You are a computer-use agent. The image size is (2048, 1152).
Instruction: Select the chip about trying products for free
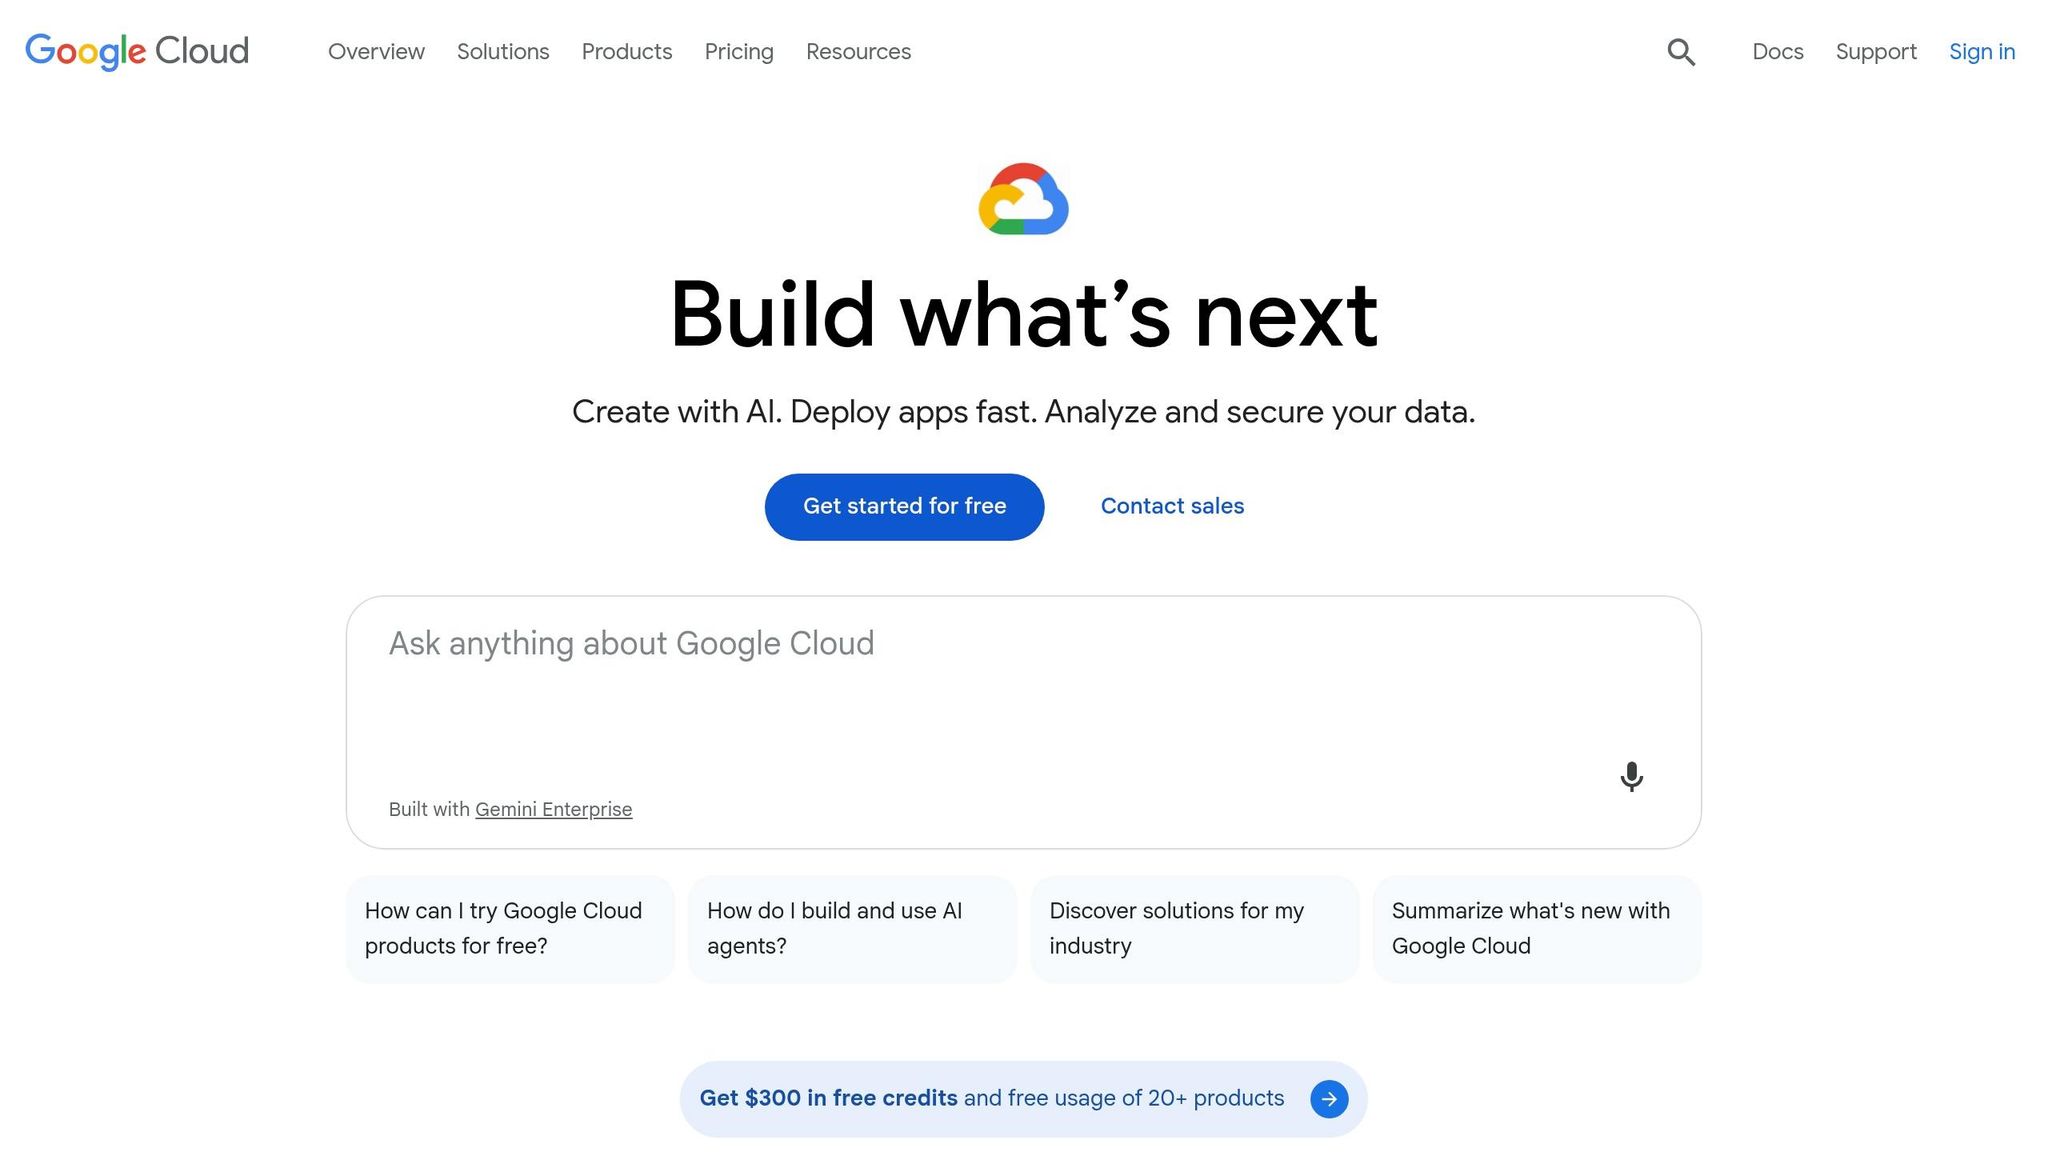[509, 928]
